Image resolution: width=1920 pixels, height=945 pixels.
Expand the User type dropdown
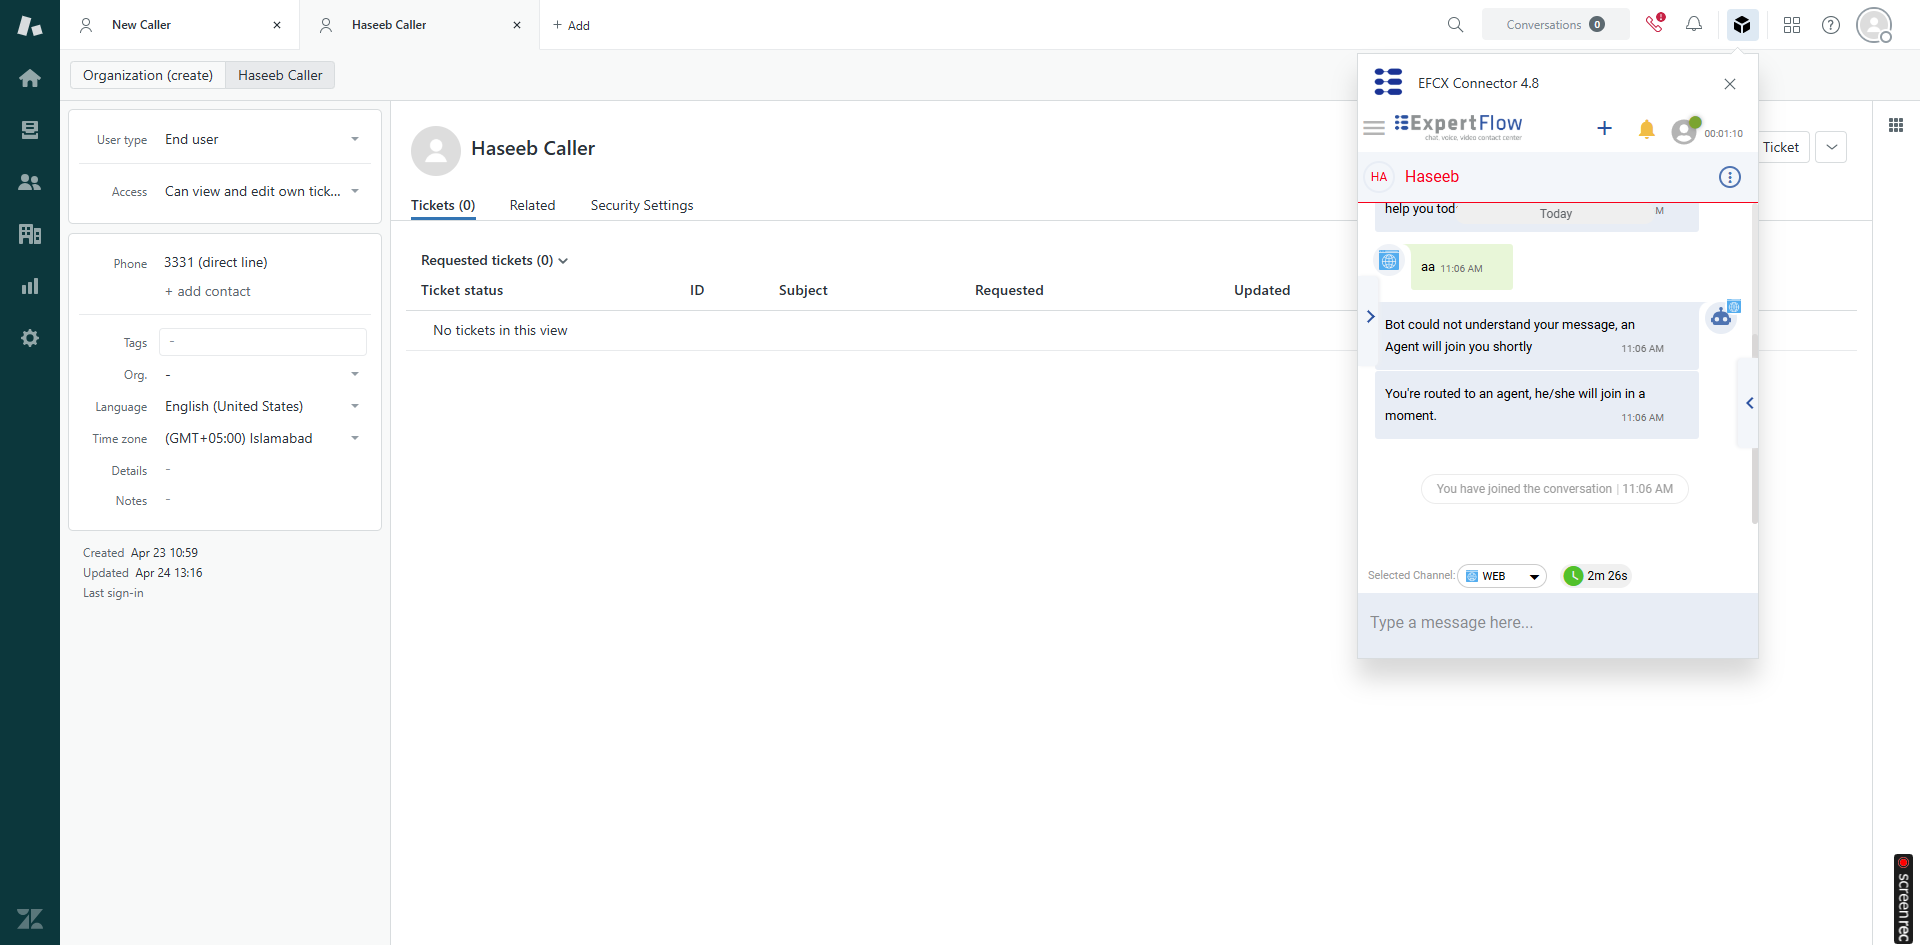tap(355, 140)
